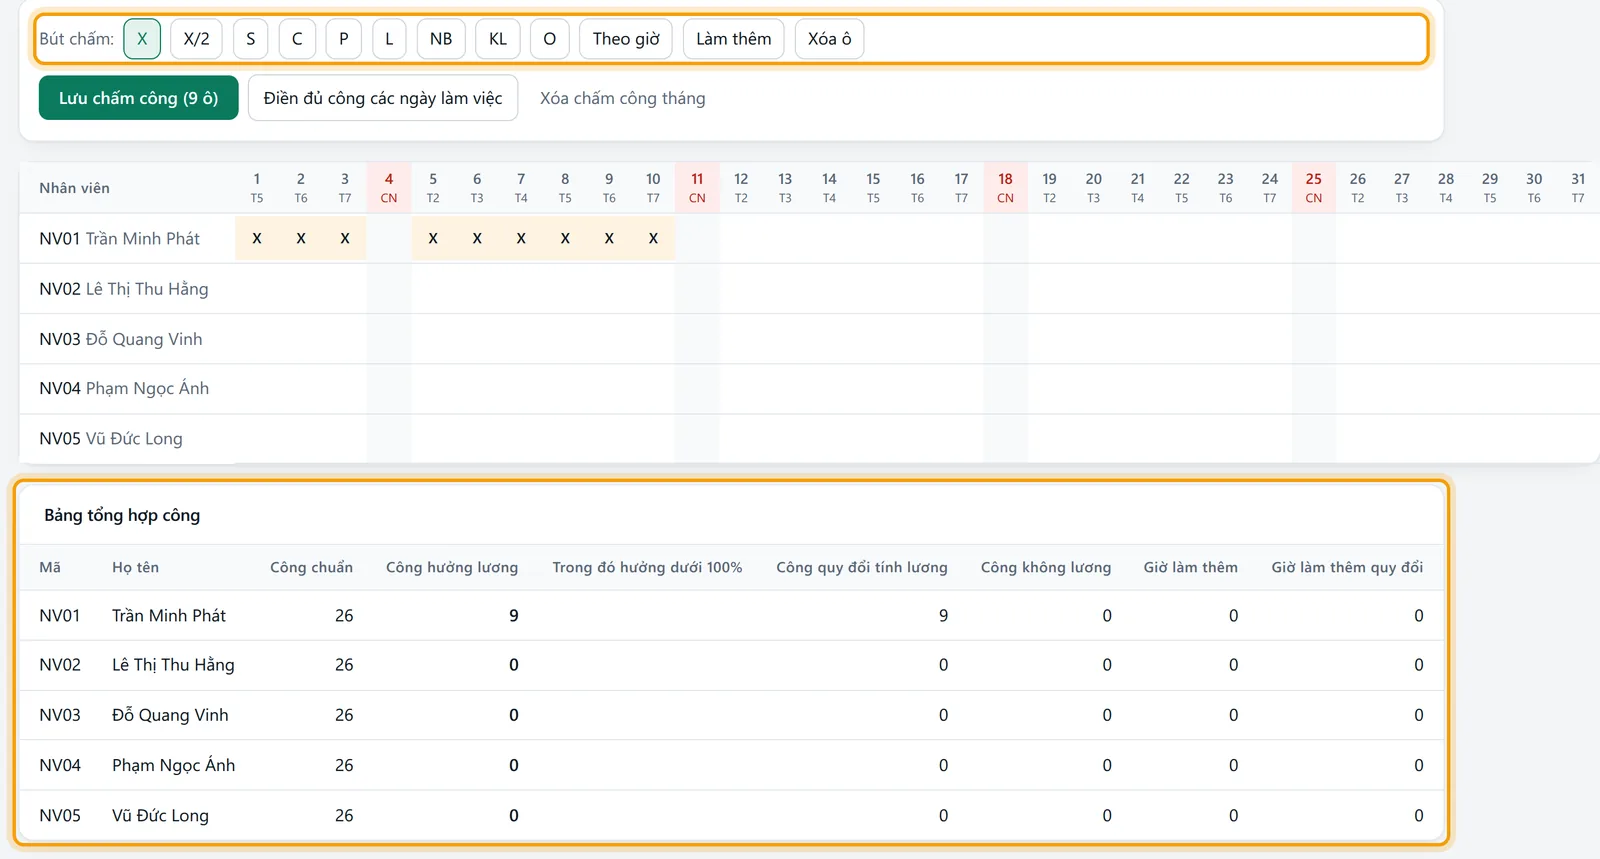Click Trần Minh Phát's X cell on day 10
Screen dimensions: 1600x859
coord(653,239)
